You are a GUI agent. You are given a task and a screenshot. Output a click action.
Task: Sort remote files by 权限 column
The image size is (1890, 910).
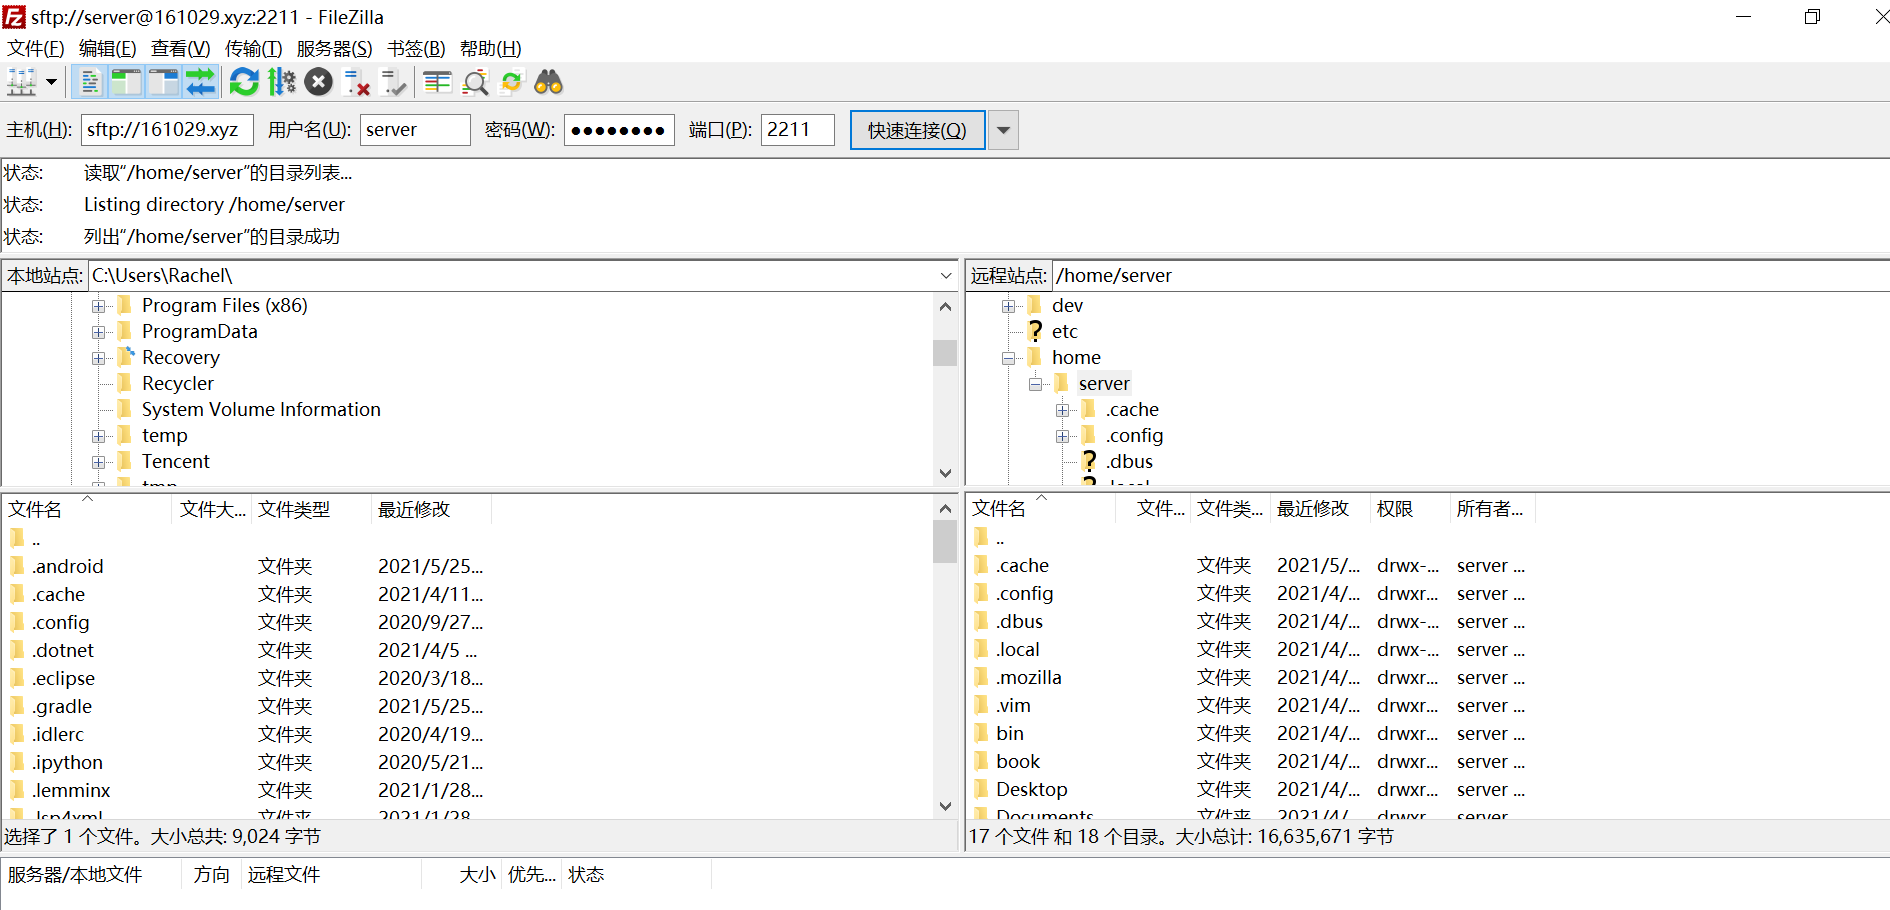point(1409,509)
